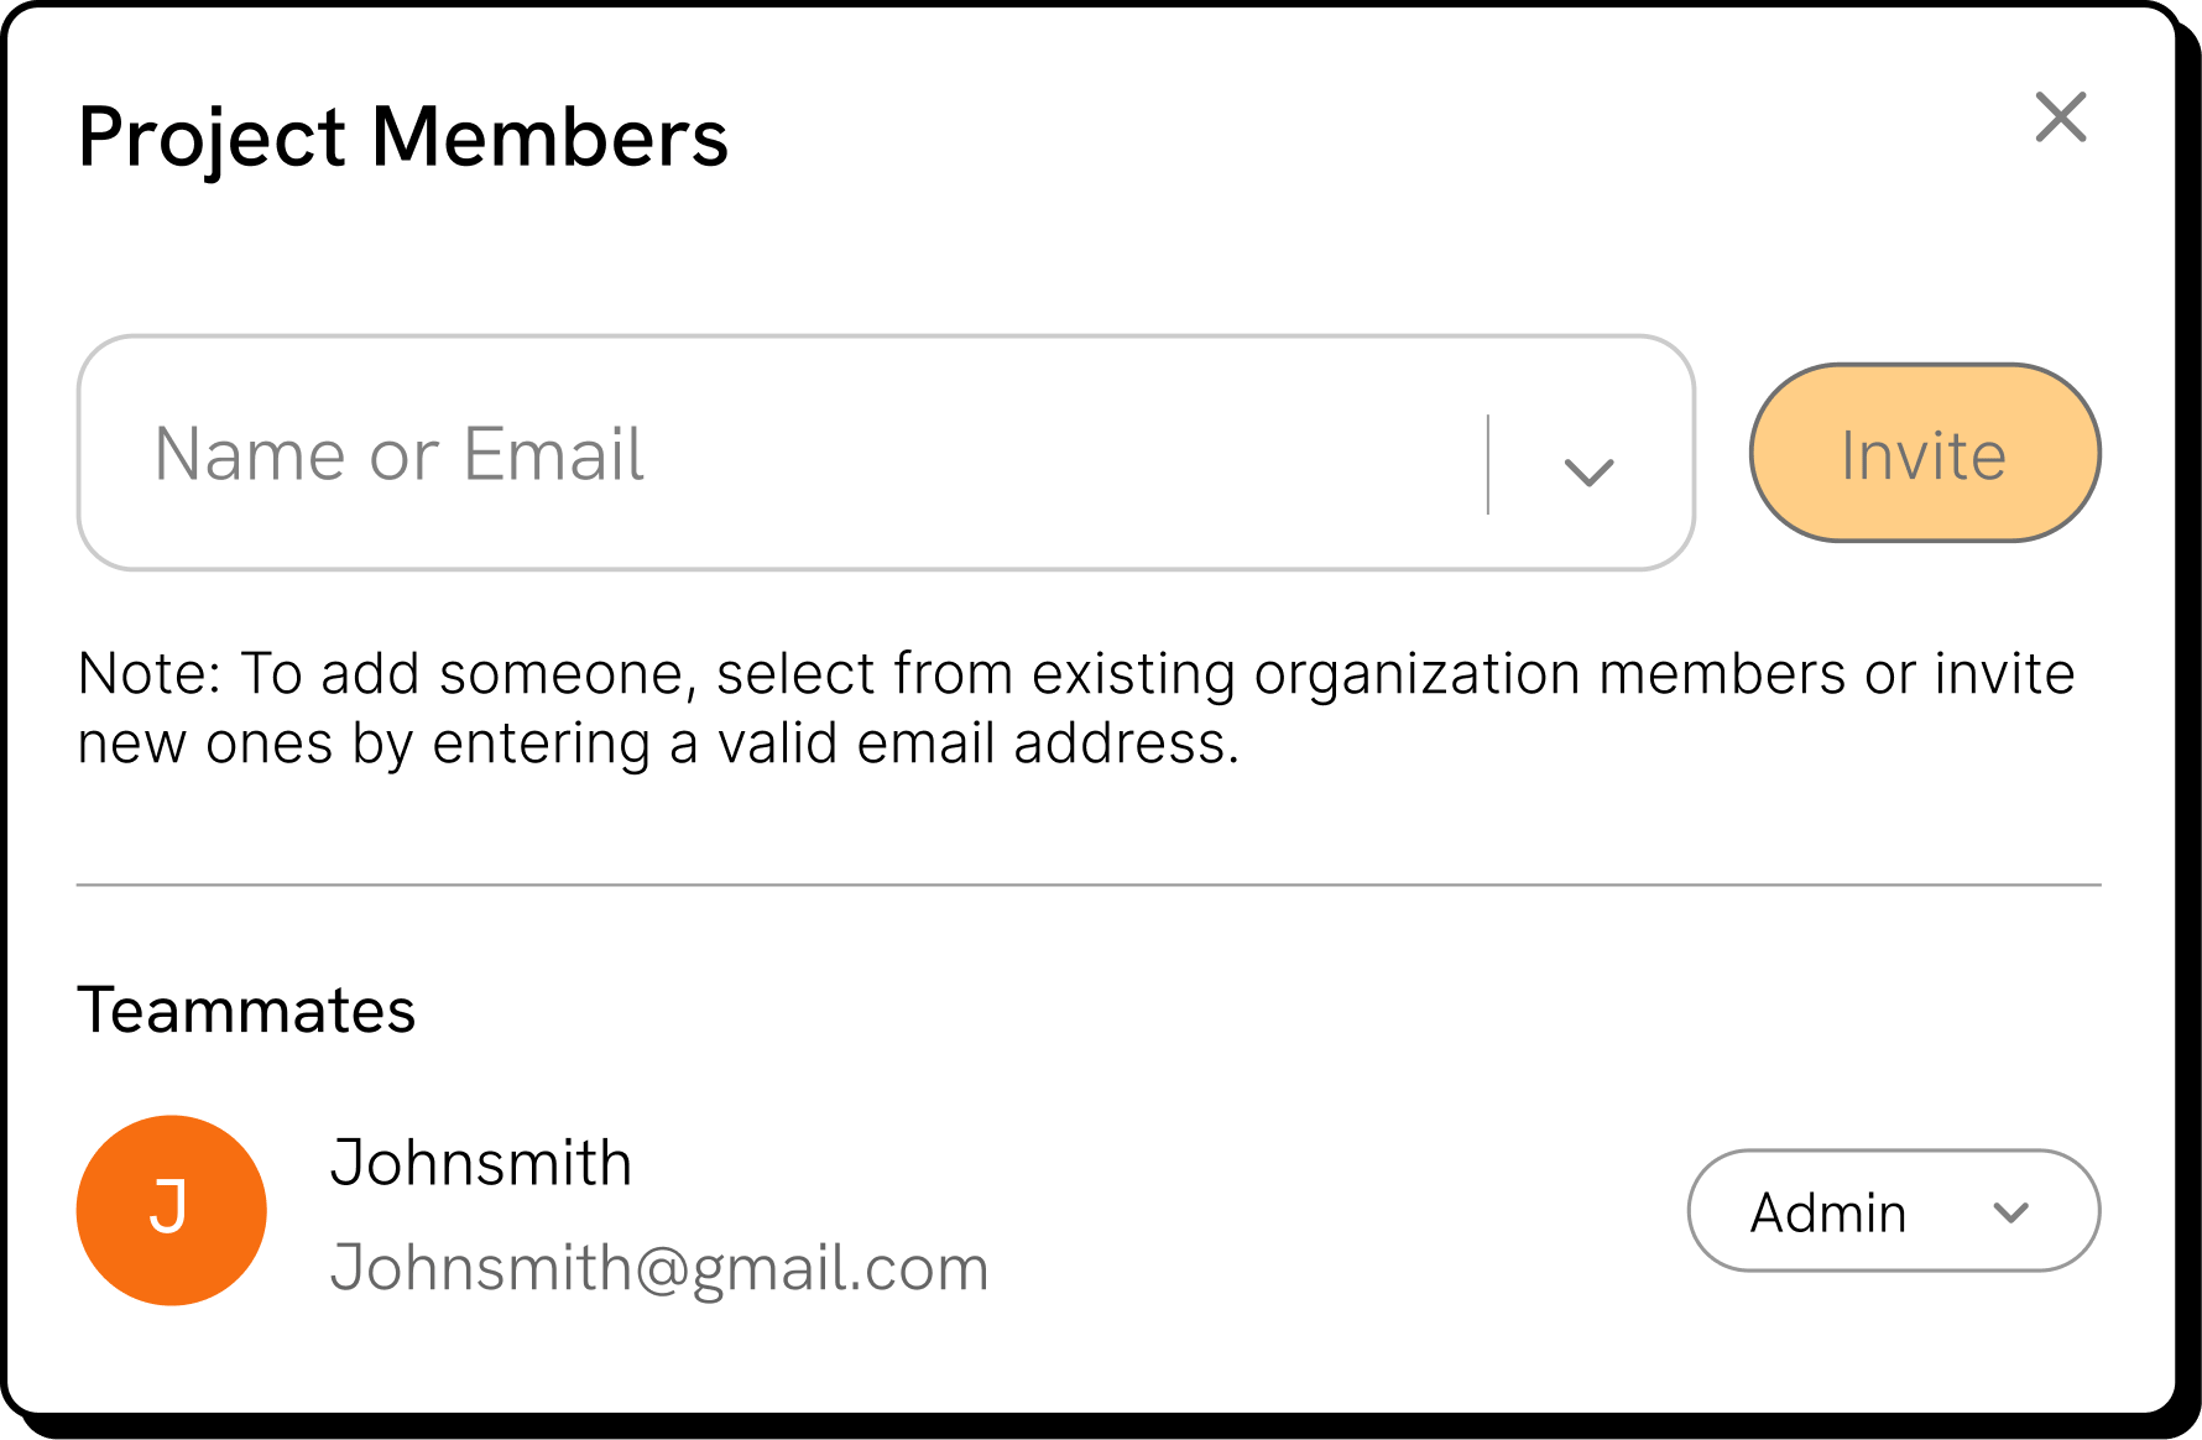The image size is (2202, 1440).
Task: Close the Project Members dialog
Action: (2060, 118)
